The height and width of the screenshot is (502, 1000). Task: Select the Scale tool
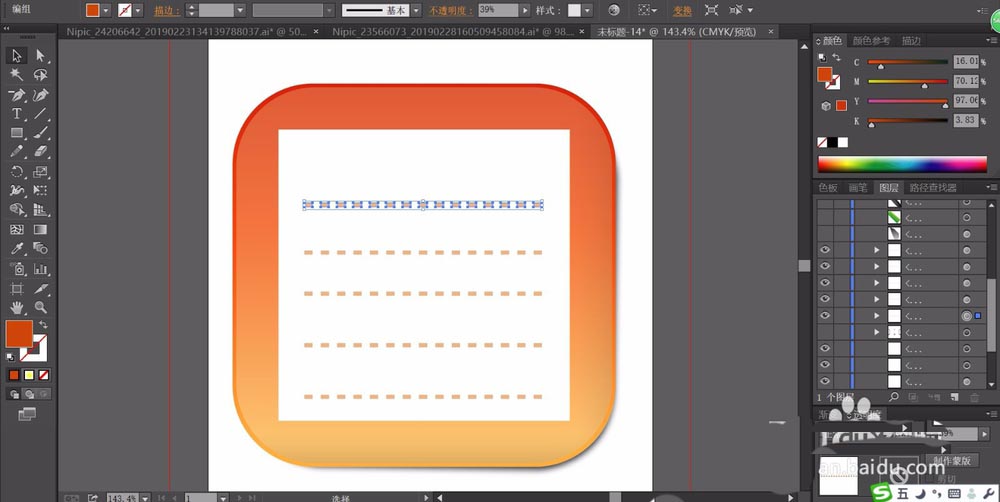coord(40,172)
